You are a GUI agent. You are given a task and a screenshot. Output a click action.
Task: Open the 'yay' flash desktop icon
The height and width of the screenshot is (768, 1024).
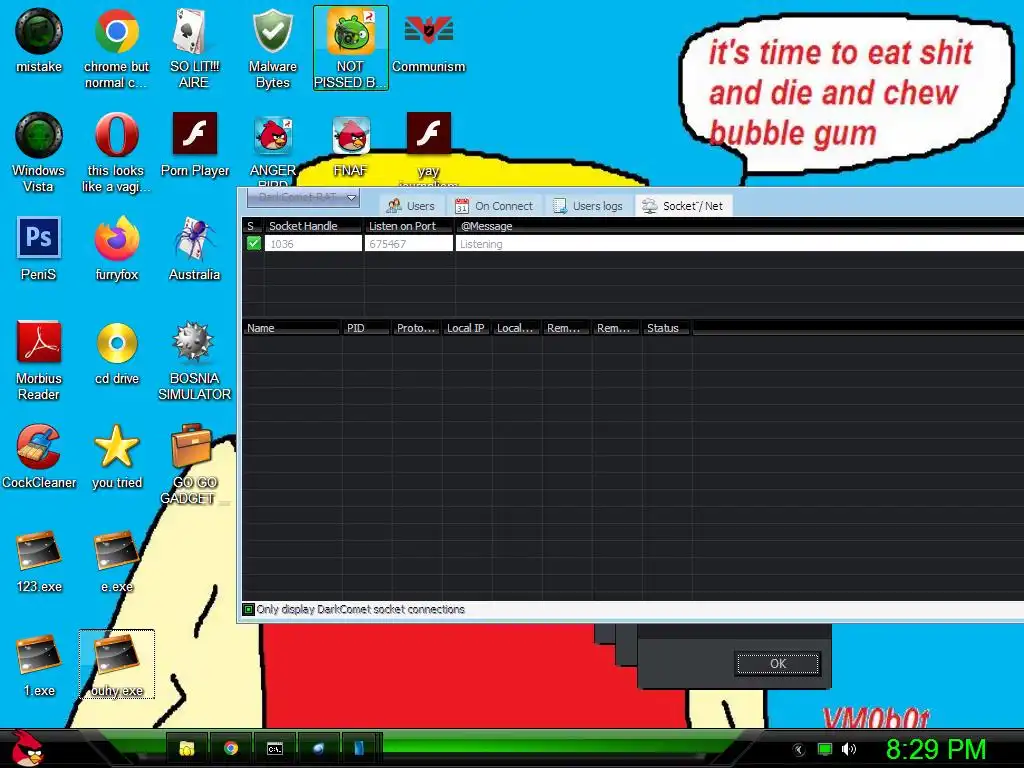tap(428, 149)
